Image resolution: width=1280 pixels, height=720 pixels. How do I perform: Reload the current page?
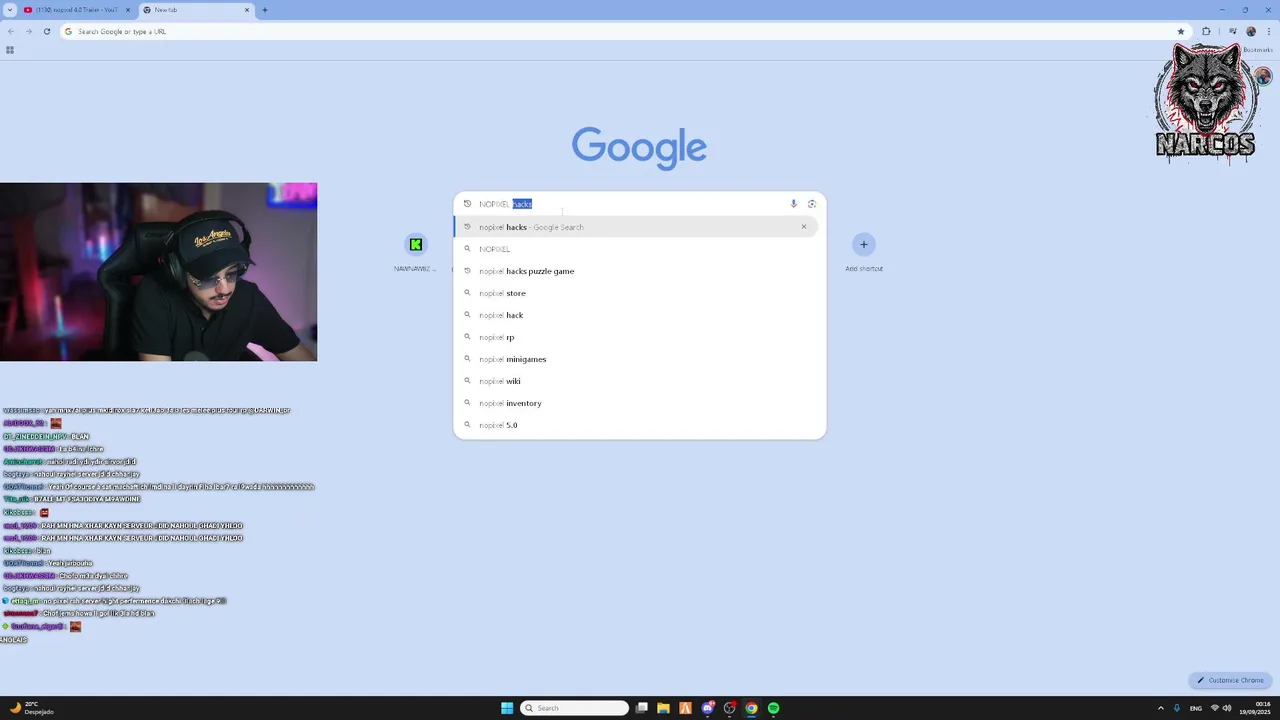[46, 31]
